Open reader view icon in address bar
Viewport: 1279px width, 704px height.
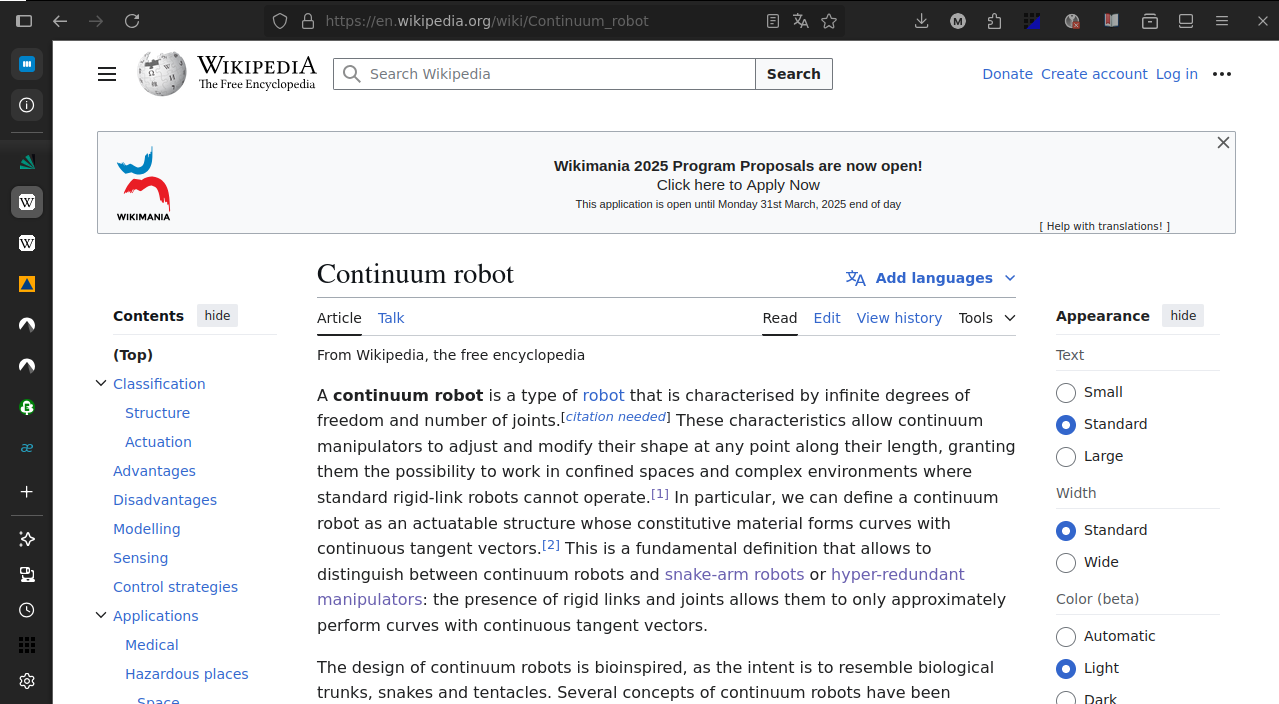click(772, 21)
